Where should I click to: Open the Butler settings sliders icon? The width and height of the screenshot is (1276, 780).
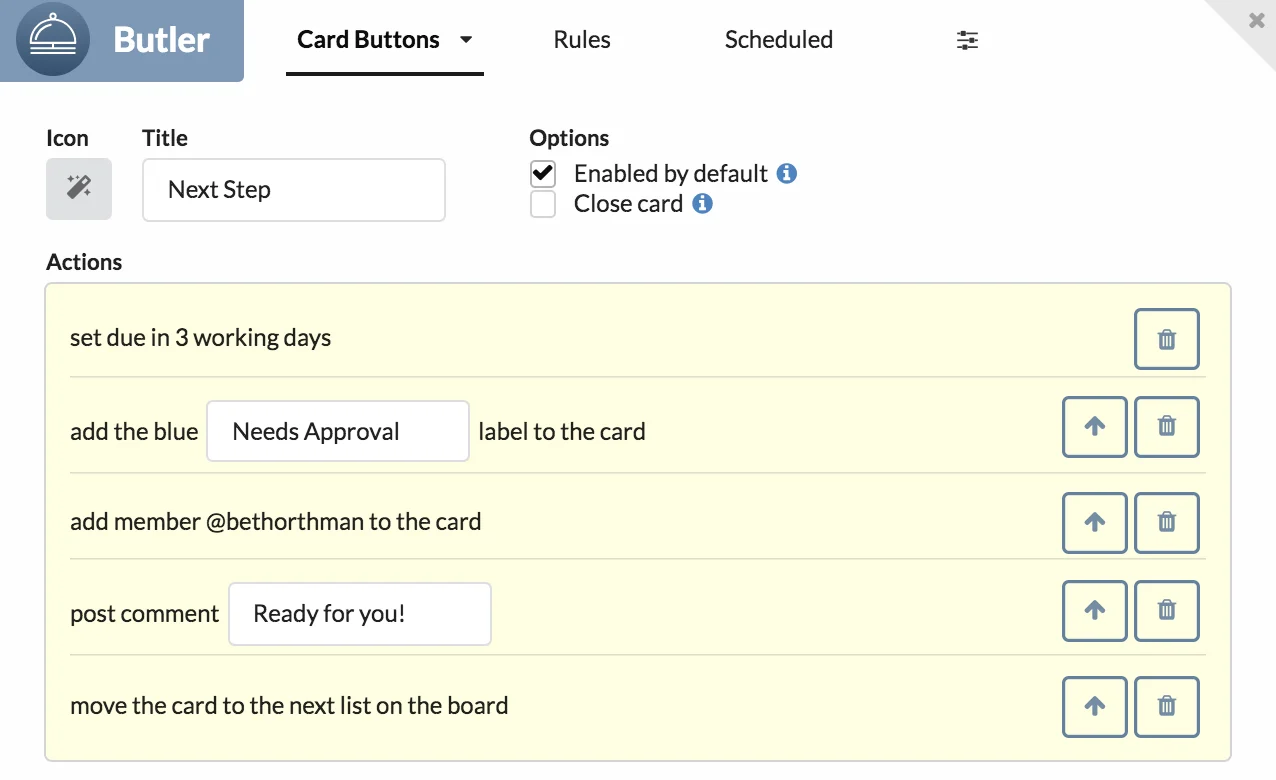966,40
